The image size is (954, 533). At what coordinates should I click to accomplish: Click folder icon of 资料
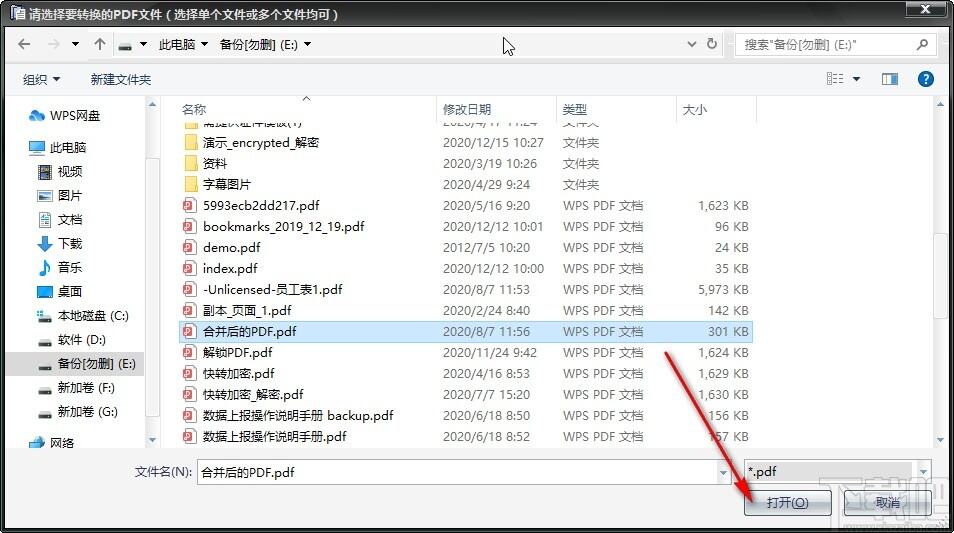(x=191, y=164)
